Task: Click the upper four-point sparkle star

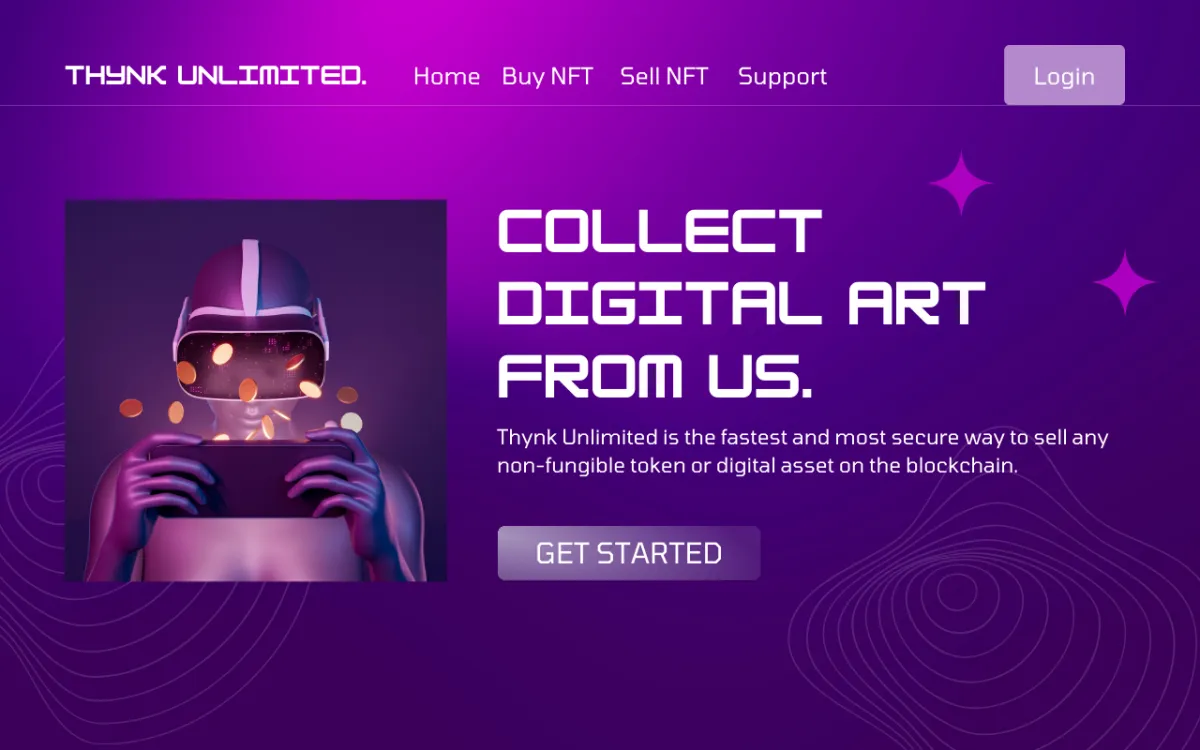Action: coord(960,184)
